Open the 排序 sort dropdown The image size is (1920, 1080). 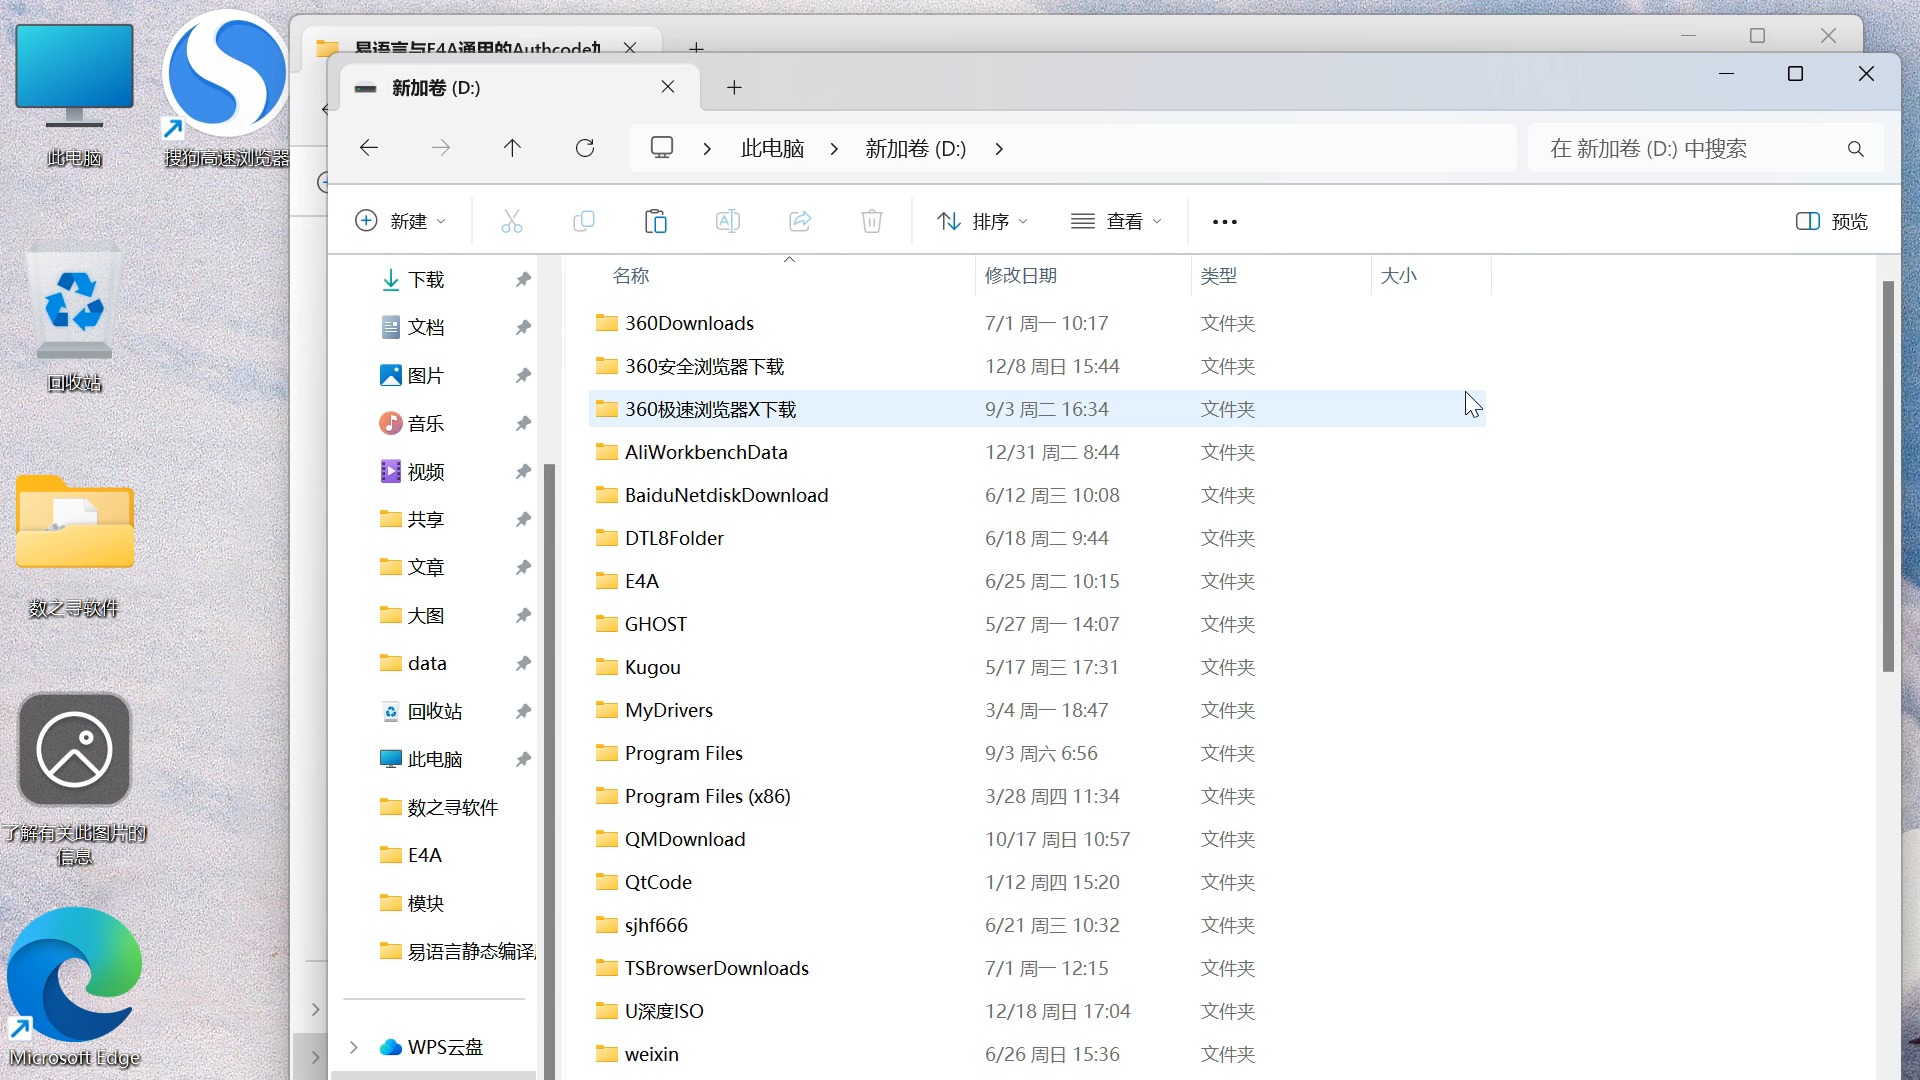982,221
